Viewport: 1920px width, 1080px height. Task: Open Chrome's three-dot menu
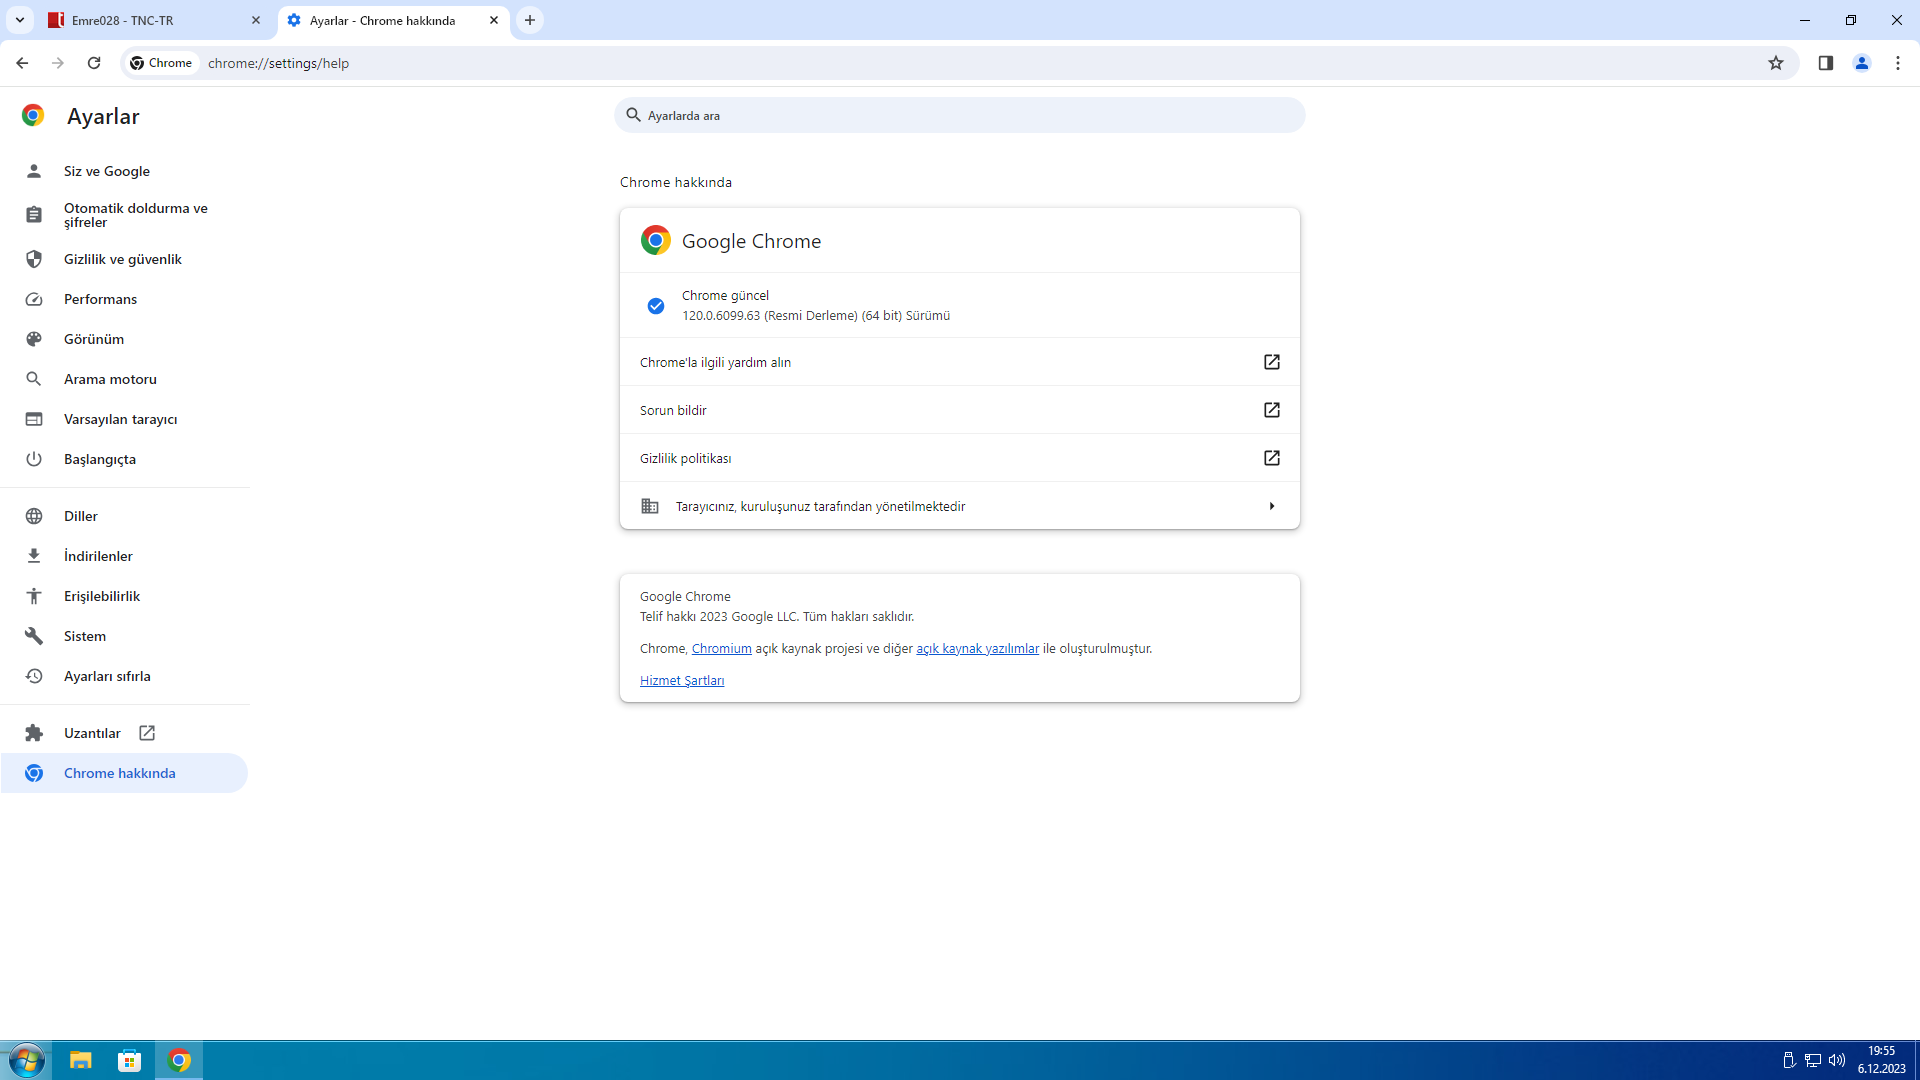click(1898, 63)
